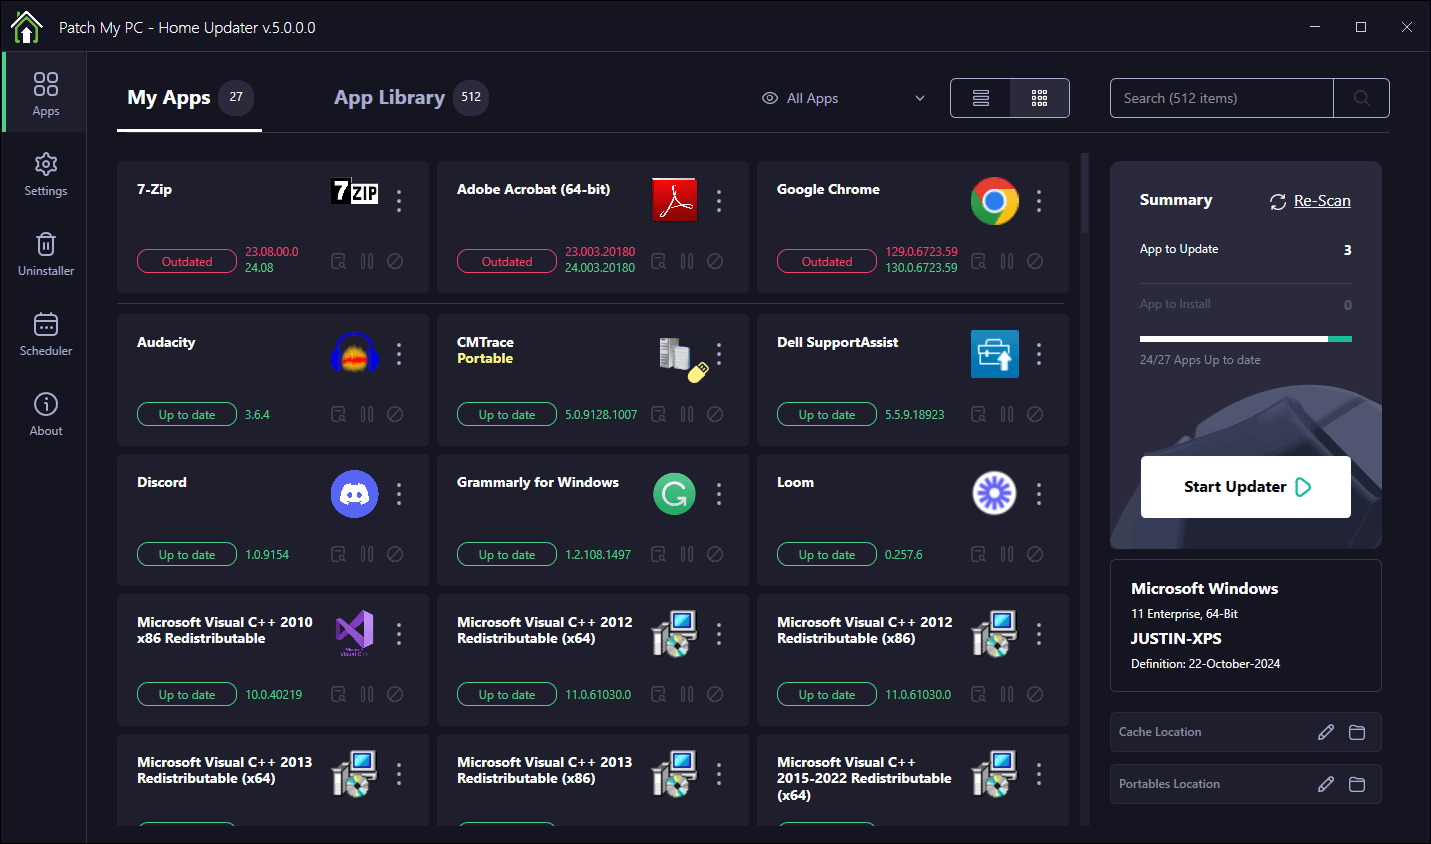This screenshot has height=844, width=1431.
Task: Open the options menu for Google Chrome
Action: (x=1039, y=200)
